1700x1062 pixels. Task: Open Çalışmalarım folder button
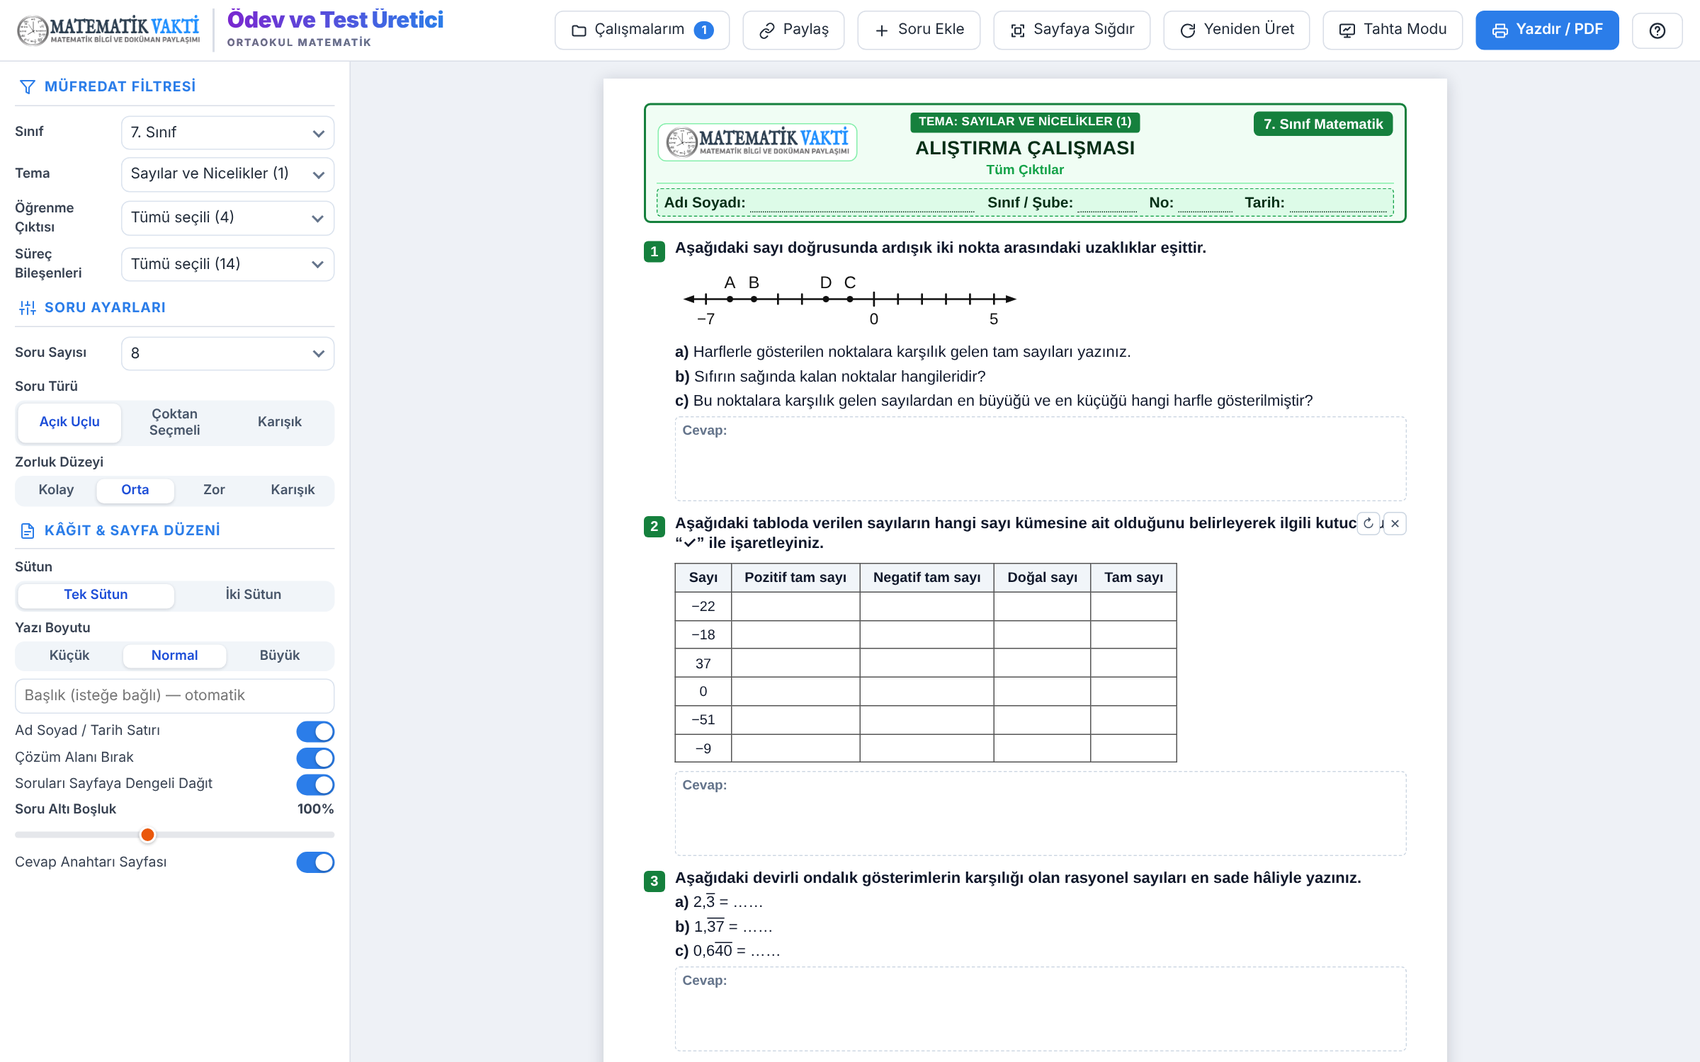pyautogui.click(x=642, y=30)
